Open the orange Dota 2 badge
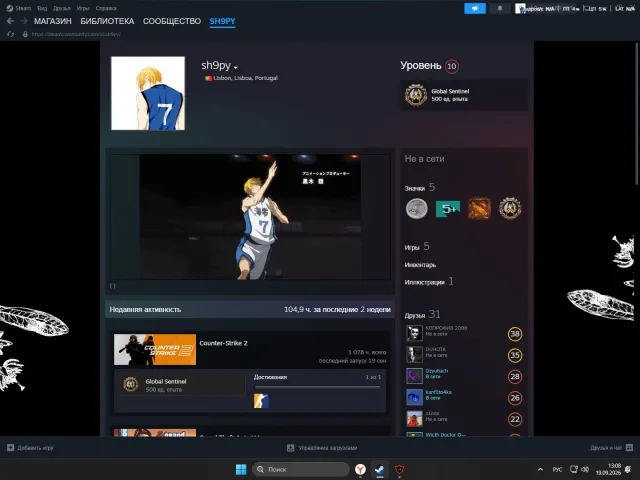This screenshot has width=640, height=480. pyautogui.click(x=479, y=209)
